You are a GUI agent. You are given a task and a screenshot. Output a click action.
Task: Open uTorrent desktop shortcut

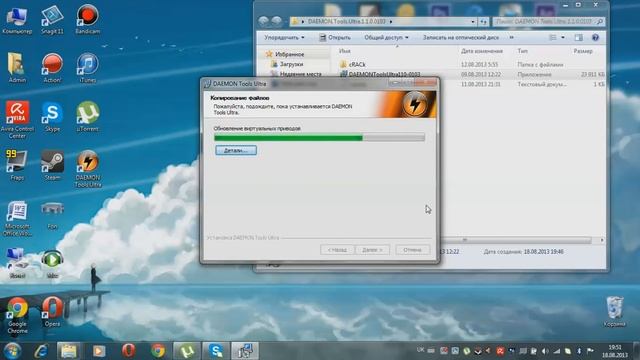[x=87, y=117]
